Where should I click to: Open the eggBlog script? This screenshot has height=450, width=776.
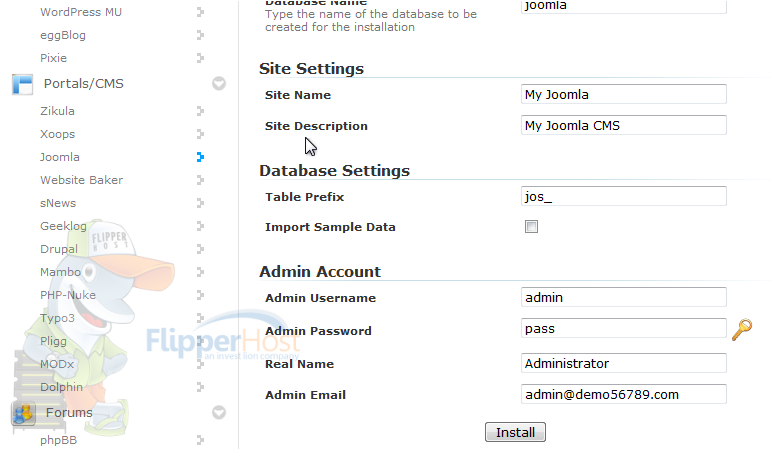[x=63, y=35]
